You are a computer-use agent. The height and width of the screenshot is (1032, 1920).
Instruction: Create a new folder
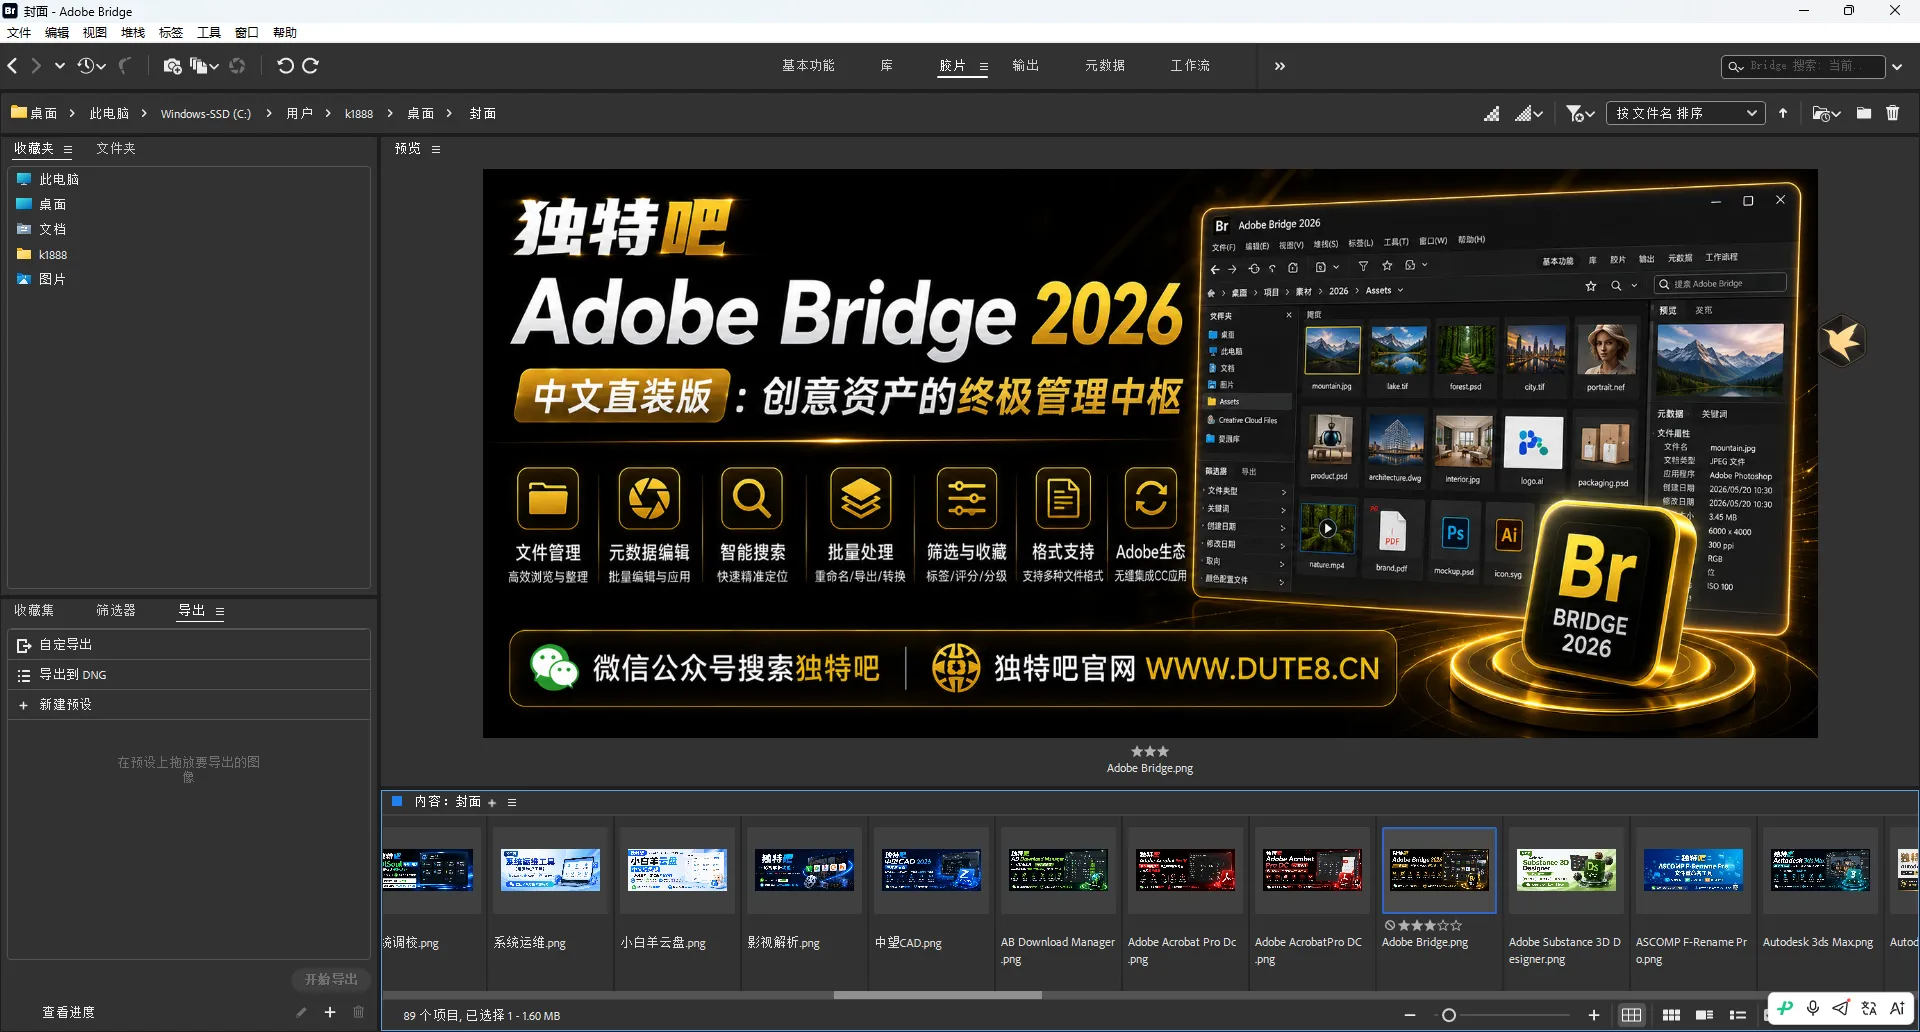click(x=1864, y=113)
